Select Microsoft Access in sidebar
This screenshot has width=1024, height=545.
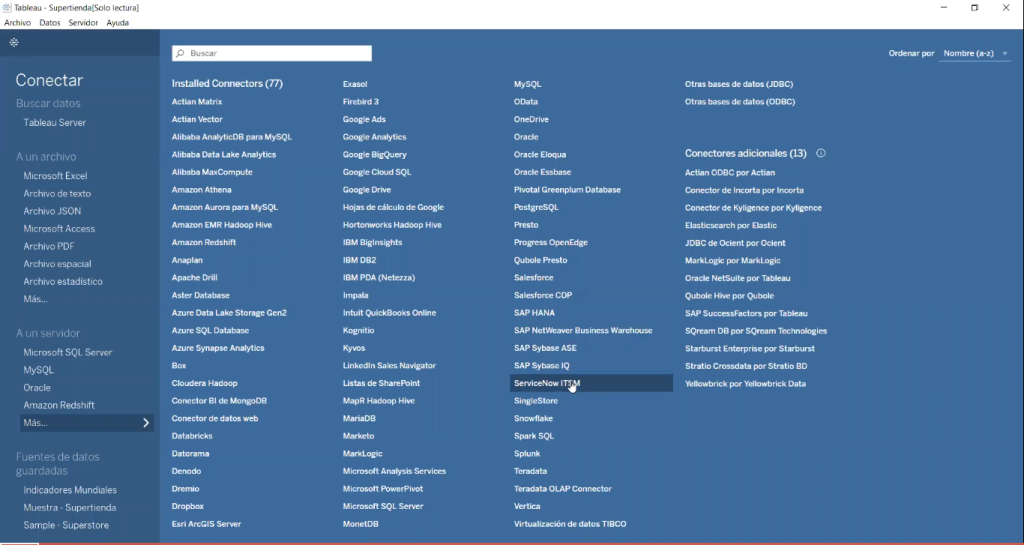click(x=59, y=229)
